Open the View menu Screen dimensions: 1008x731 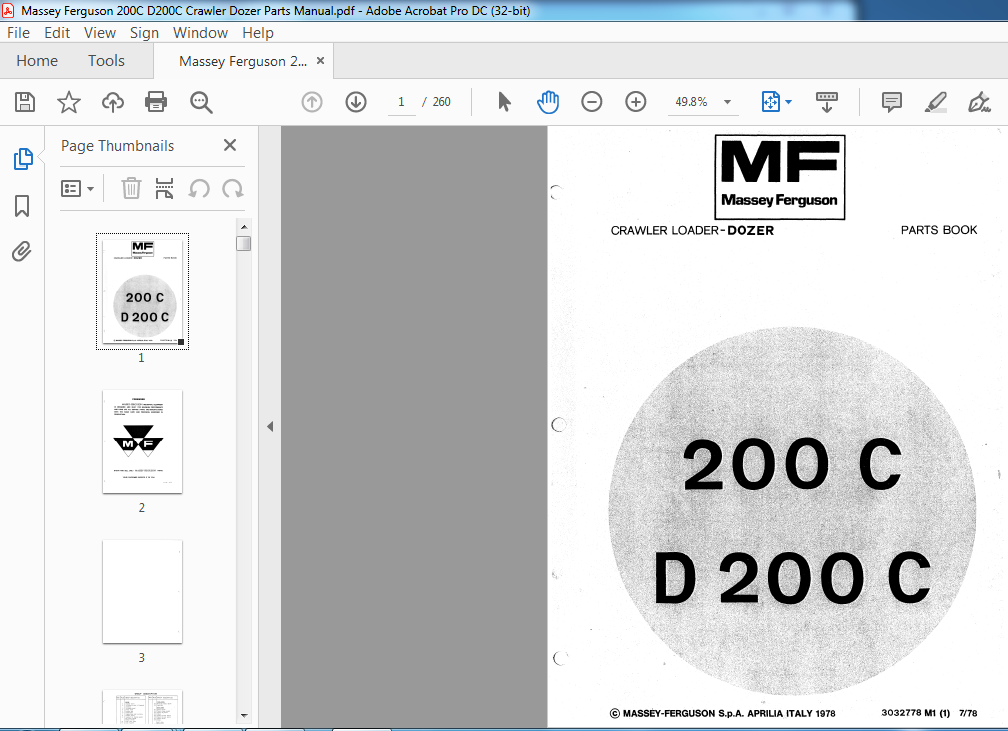point(100,33)
